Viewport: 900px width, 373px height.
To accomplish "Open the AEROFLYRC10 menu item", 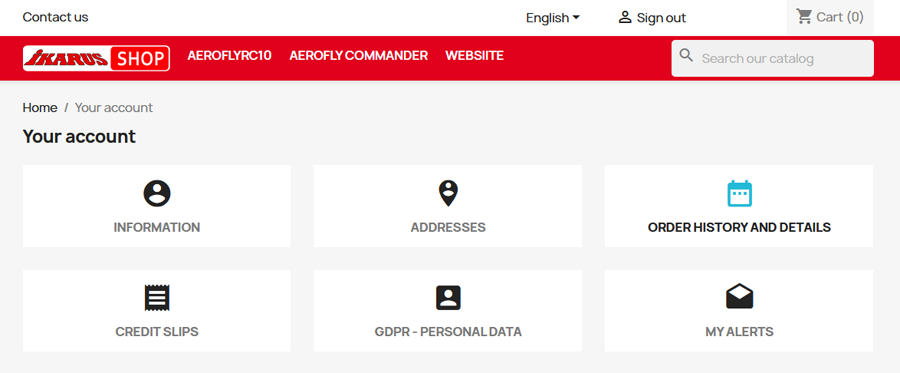I will pyautogui.click(x=230, y=56).
